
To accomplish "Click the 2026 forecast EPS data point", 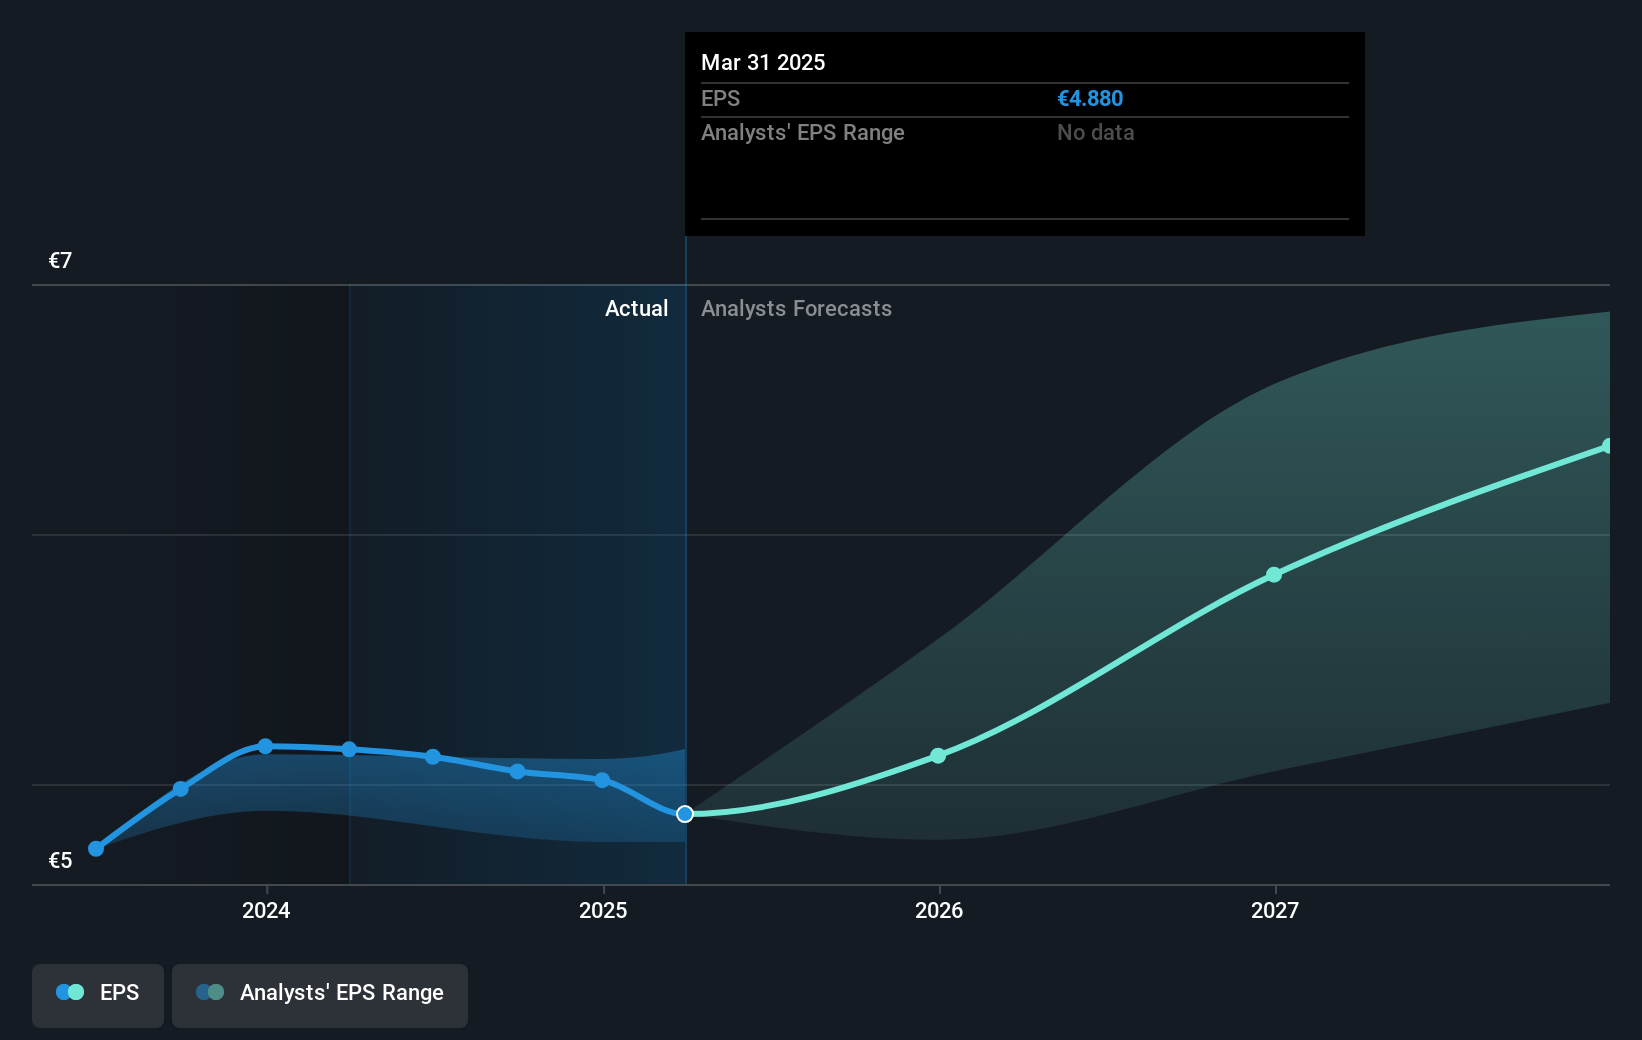I will (938, 756).
